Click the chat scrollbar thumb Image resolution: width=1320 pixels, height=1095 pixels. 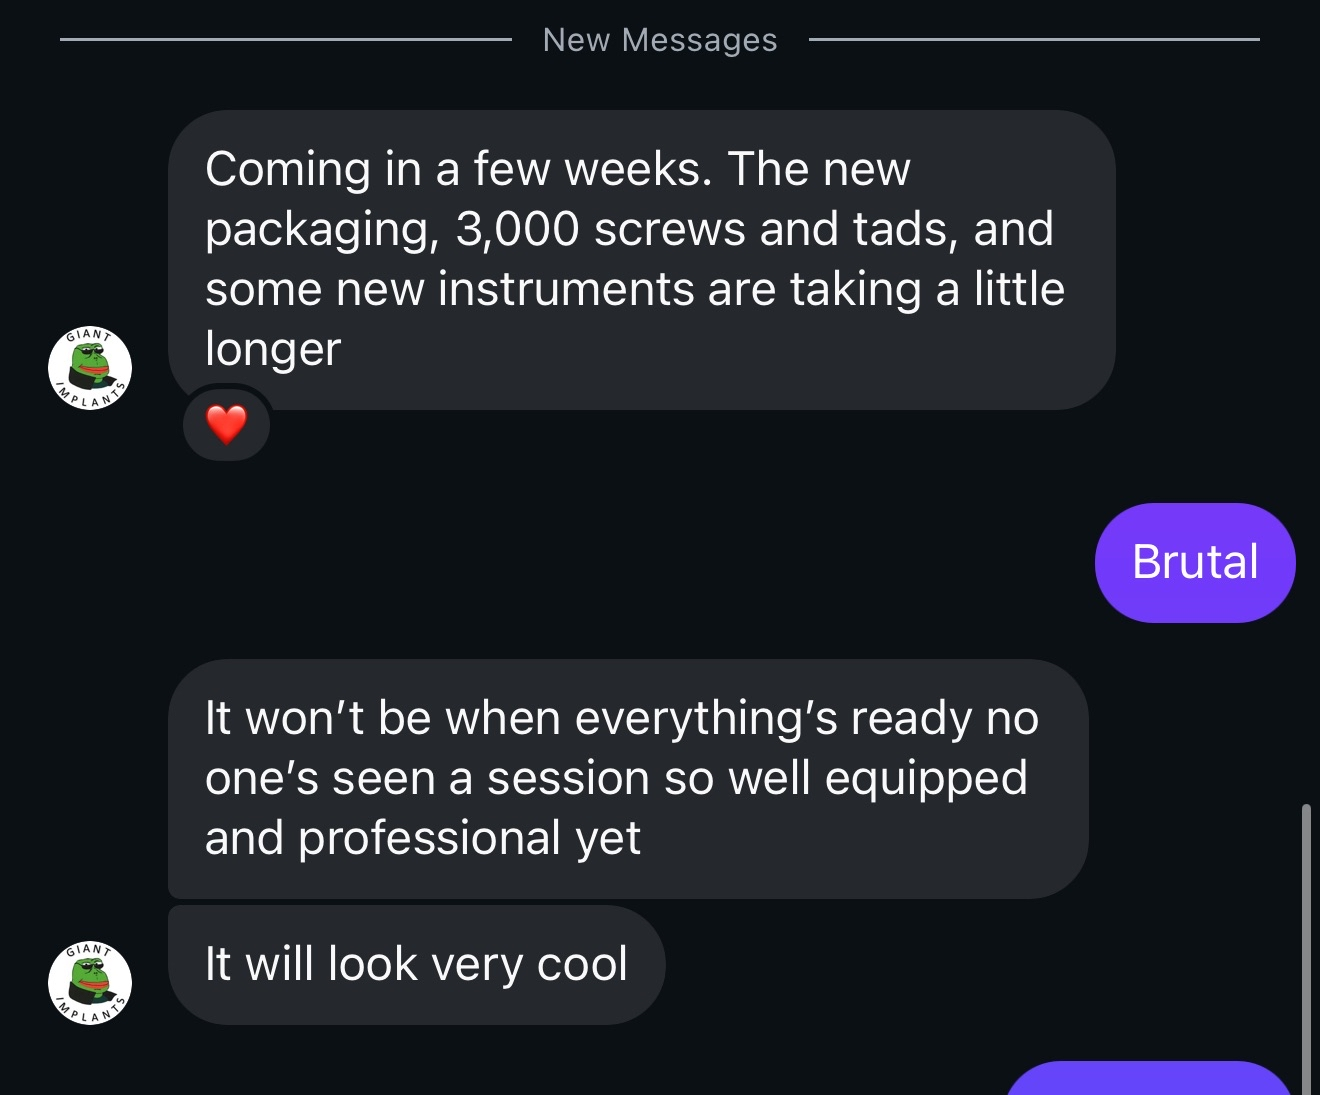[x=1306, y=948]
